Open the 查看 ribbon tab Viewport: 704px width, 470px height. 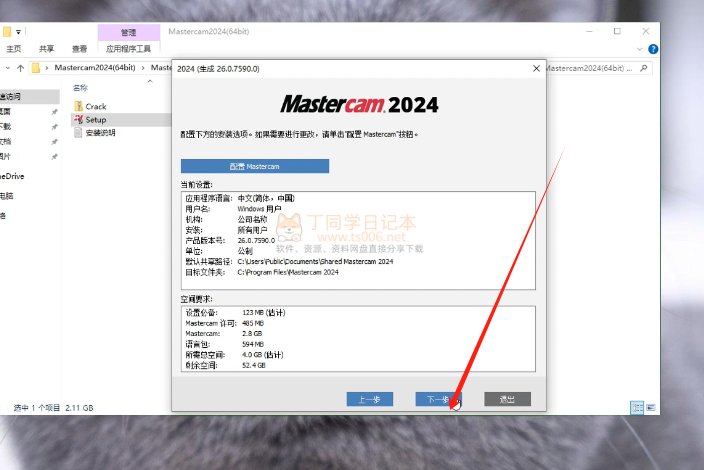pyautogui.click(x=79, y=48)
